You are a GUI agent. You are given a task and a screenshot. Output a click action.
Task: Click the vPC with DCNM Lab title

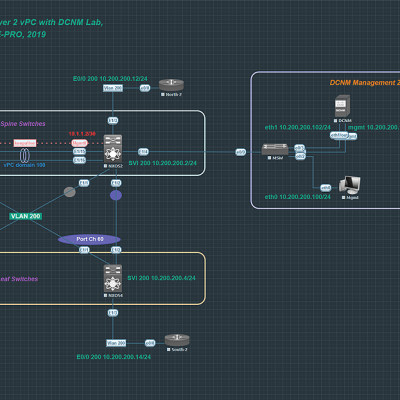point(51,22)
